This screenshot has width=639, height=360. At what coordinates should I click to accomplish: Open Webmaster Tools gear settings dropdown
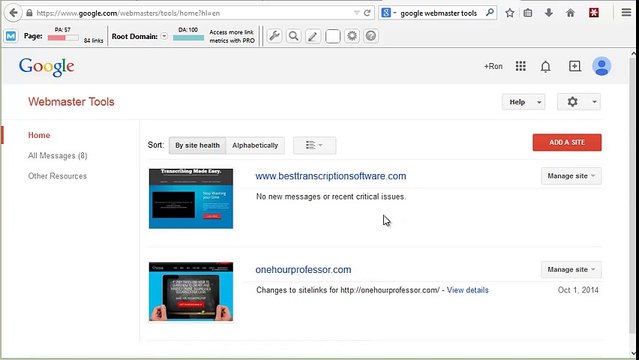(x=579, y=102)
